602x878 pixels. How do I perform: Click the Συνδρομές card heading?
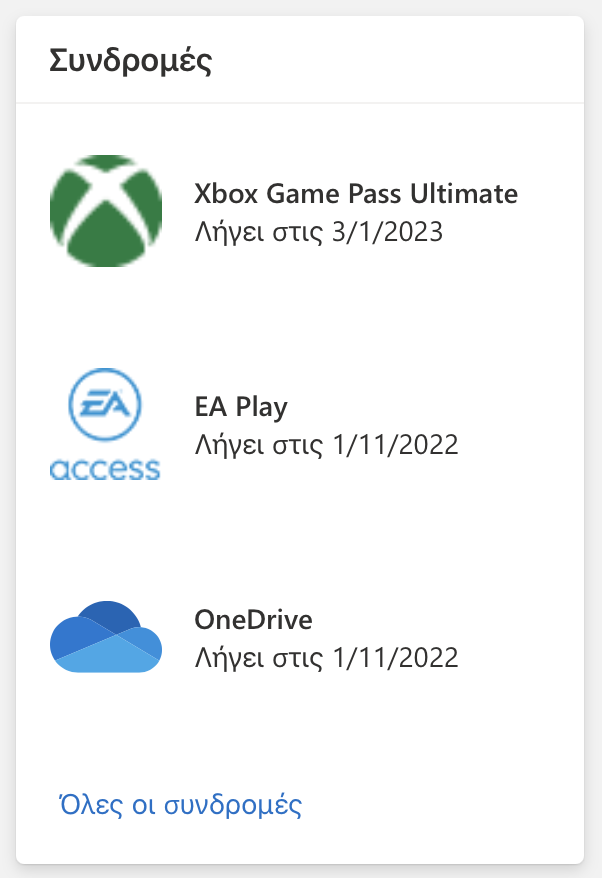tap(130, 61)
